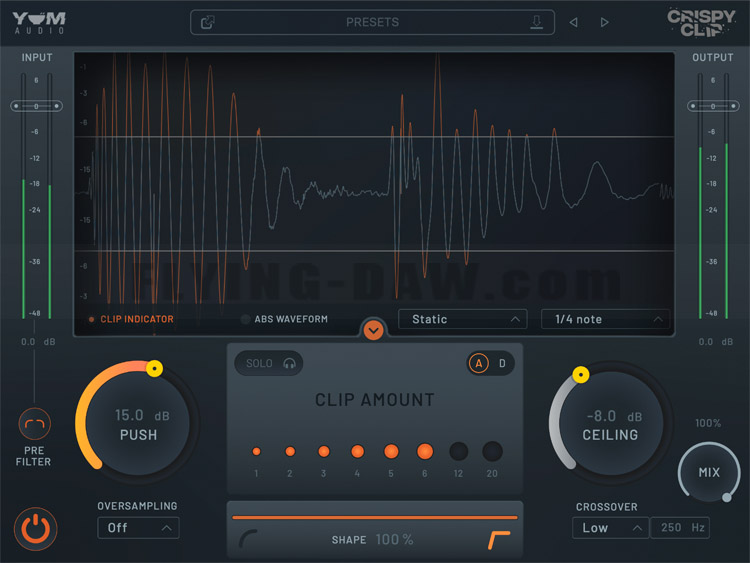Toggle plugin power bypass button
750x563 pixels.
pyautogui.click(x=35, y=529)
